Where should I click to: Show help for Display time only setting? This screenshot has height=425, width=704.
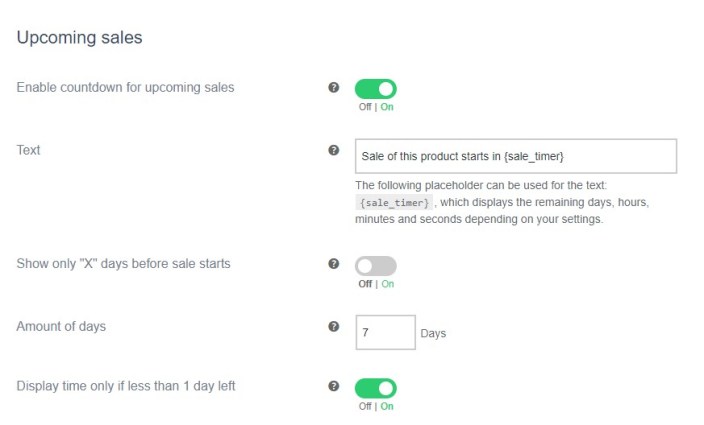(x=334, y=386)
